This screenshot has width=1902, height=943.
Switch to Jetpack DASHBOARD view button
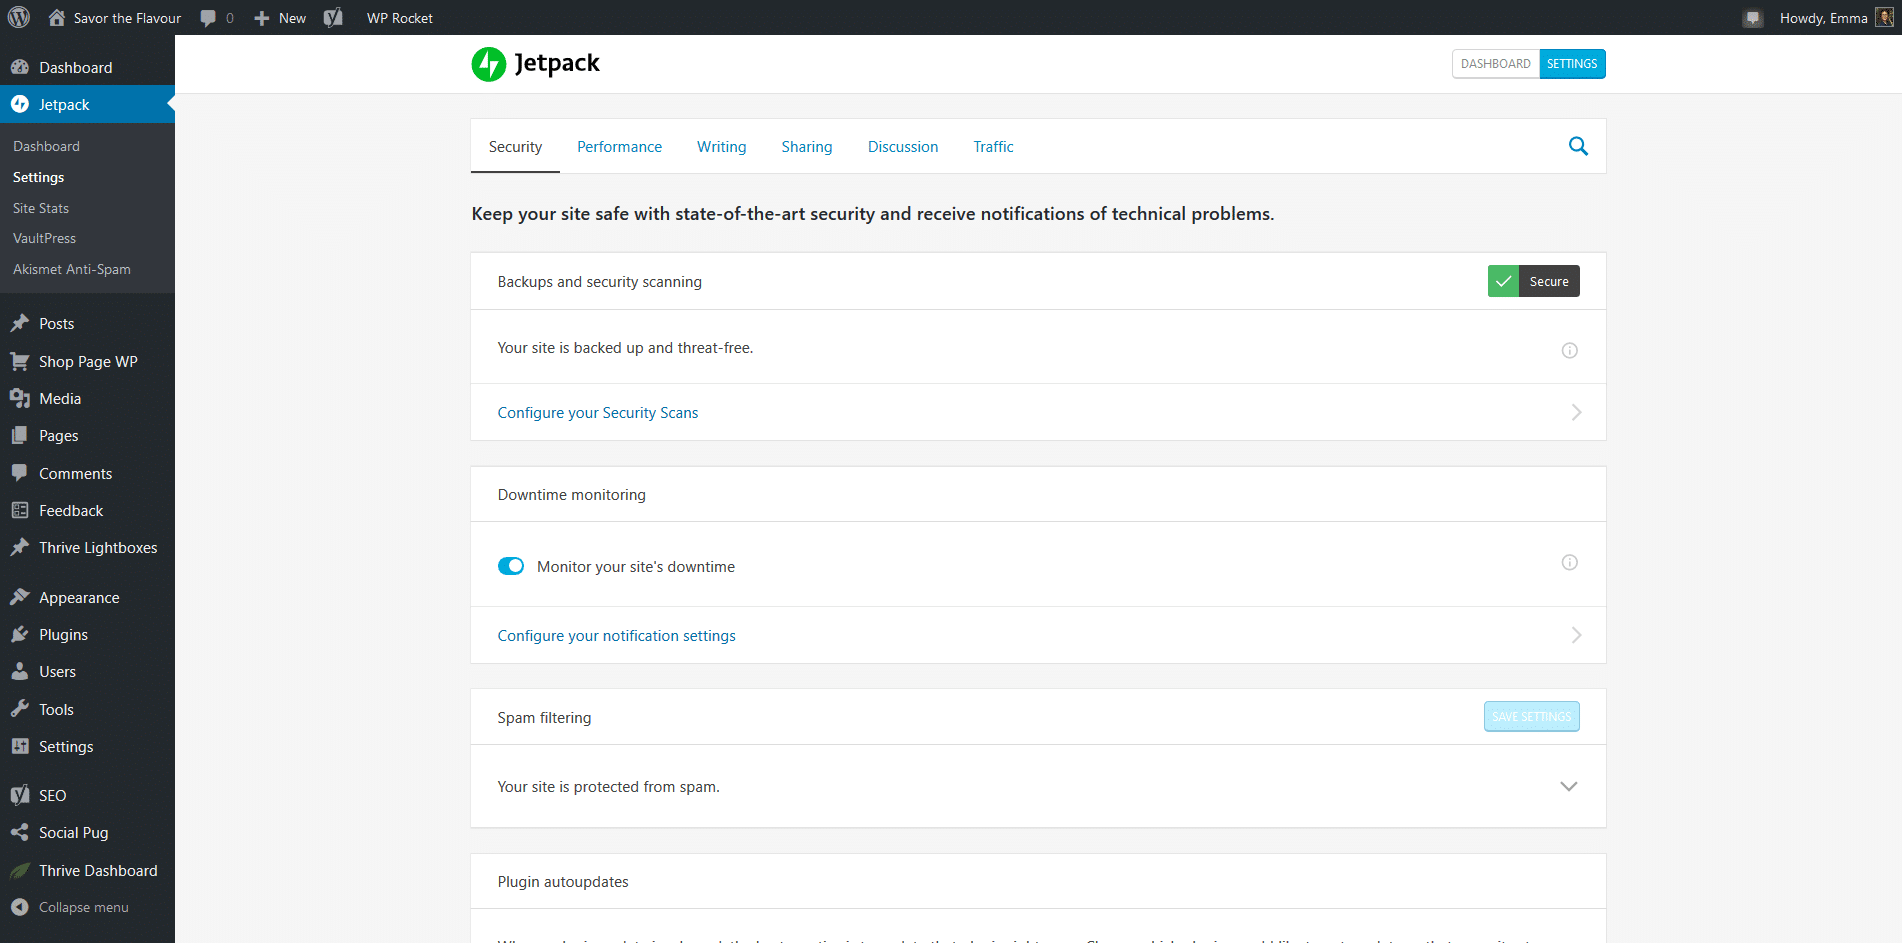pyautogui.click(x=1496, y=64)
